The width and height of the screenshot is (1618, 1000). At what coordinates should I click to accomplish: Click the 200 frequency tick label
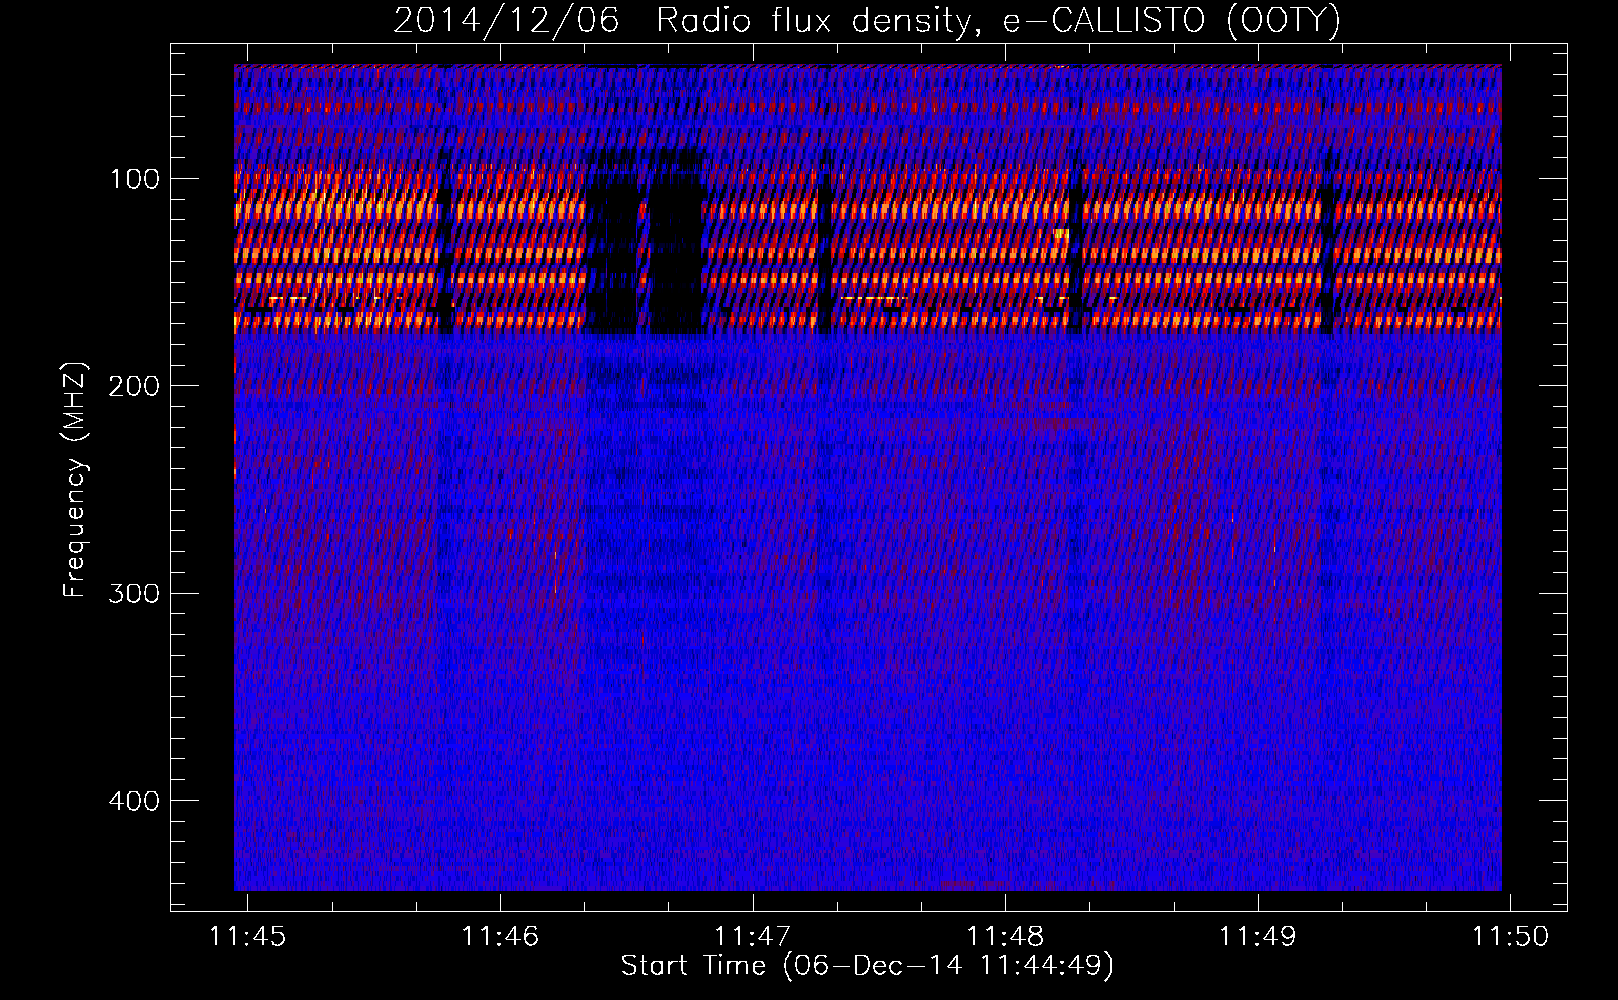point(135,386)
